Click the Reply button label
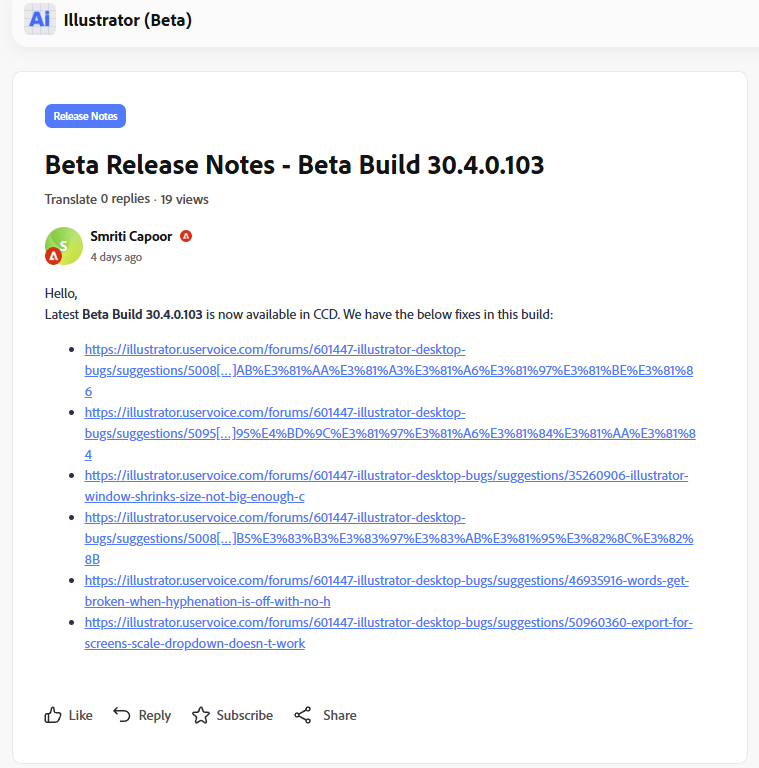The height and width of the screenshot is (768, 759). [155, 716]
